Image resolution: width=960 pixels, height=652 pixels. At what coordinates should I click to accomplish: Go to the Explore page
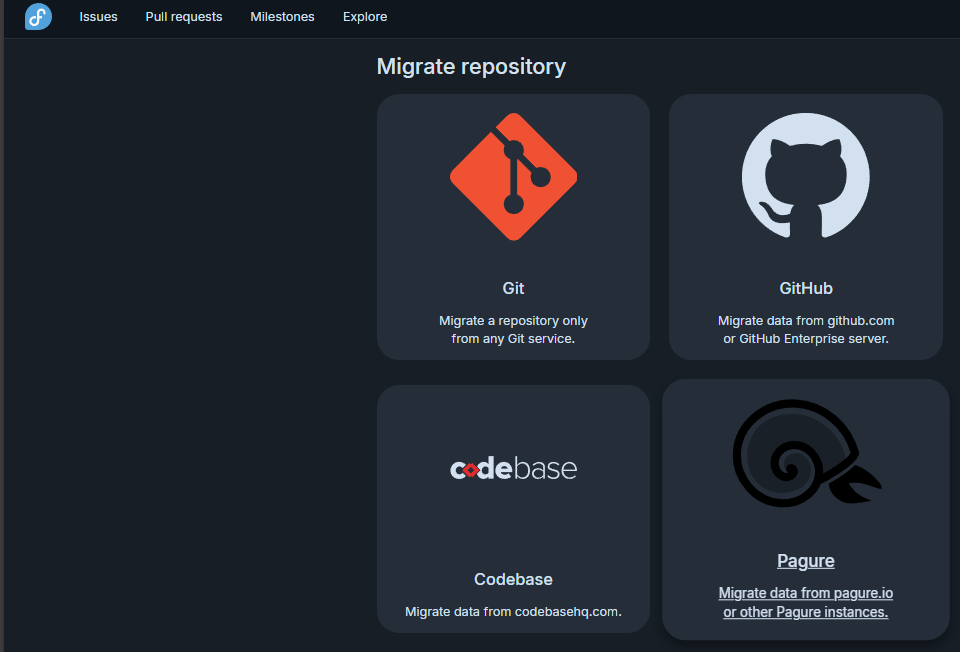pos(364,17)
